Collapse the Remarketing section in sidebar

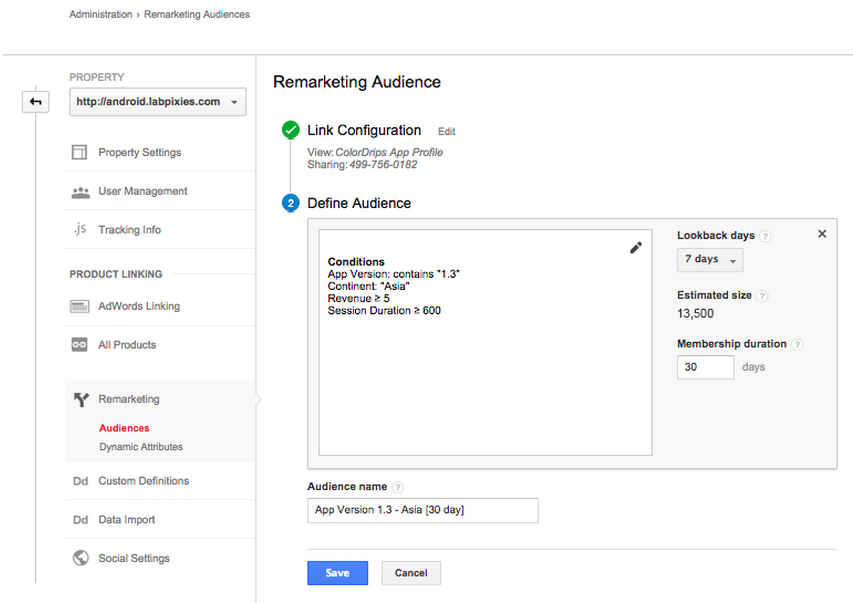pos(128,399)
